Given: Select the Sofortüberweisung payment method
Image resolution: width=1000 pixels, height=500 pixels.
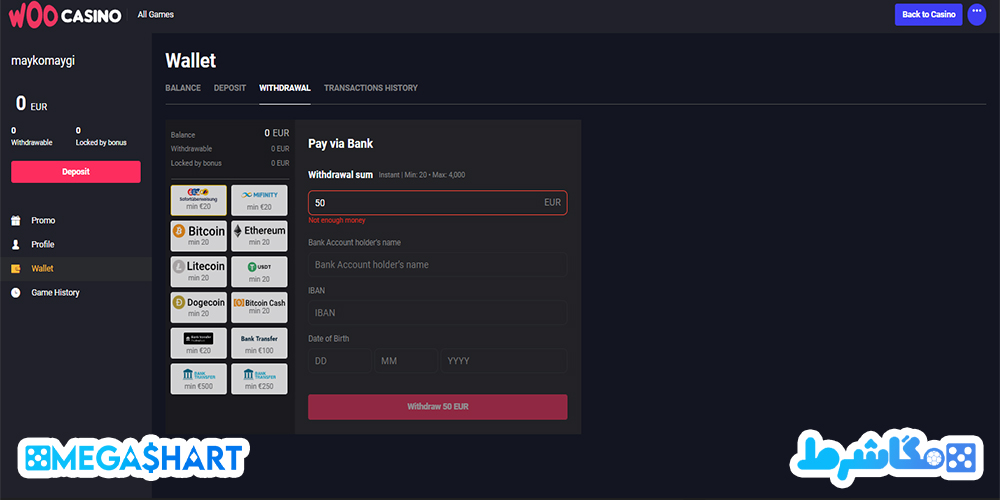Looking at the screenshot, I should click(198, 200).
